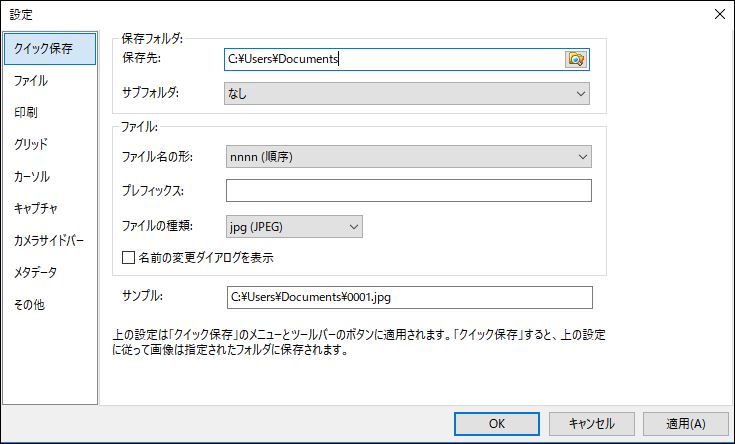Open the その他 settings page

(x=30, y=305)
